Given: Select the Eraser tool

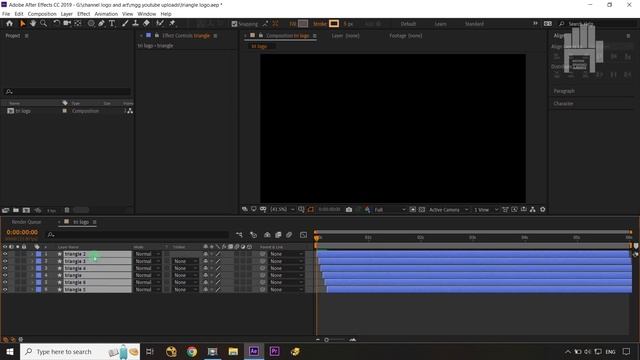Looking at the screenshot, I should (146, 24).
